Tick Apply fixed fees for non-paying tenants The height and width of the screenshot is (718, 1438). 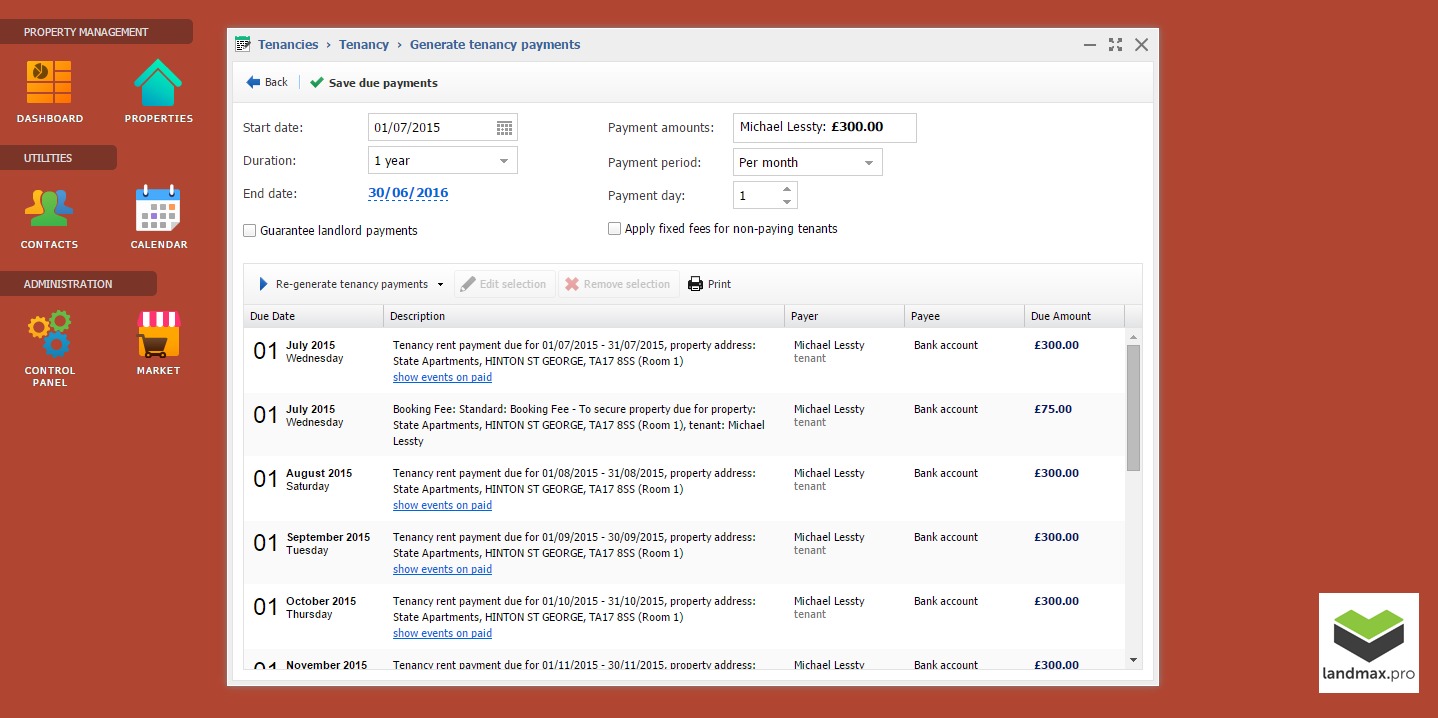pyautogui.click(x=615, y=229)
